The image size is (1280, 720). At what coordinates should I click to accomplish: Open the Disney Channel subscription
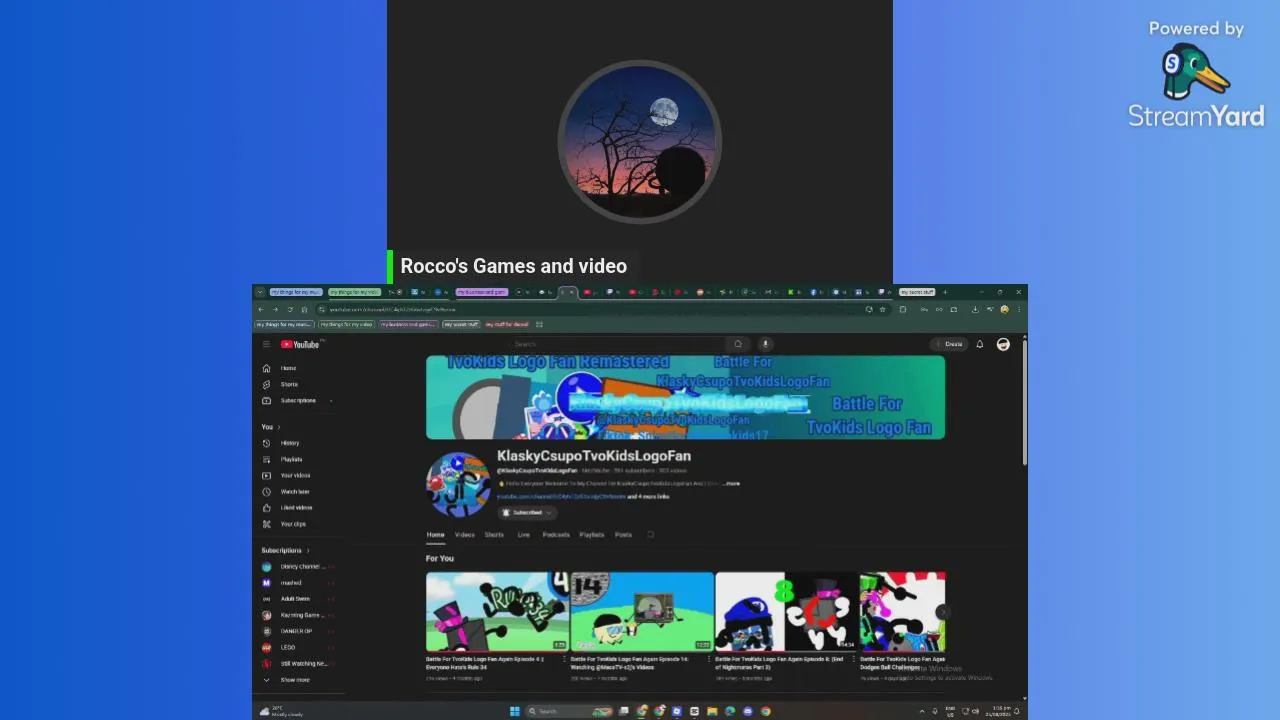point(296,566)
